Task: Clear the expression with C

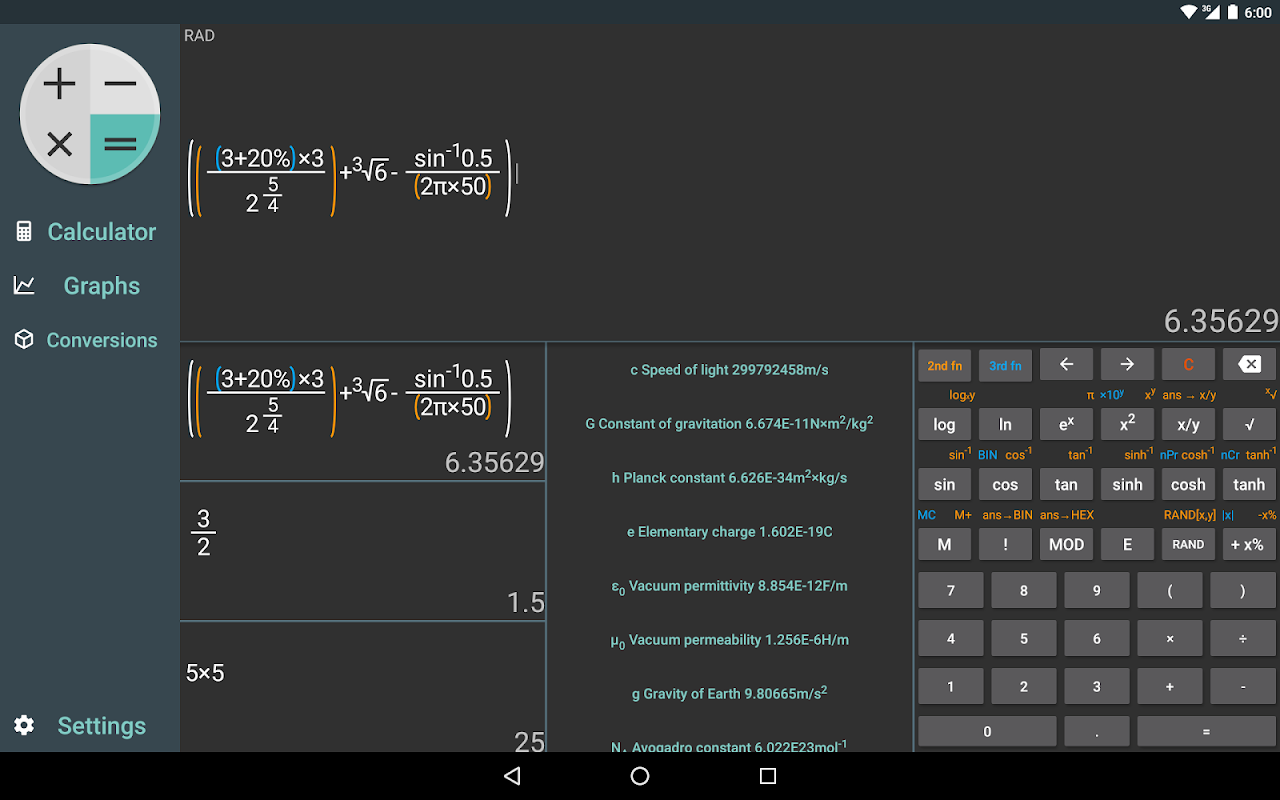Action: pos(1188,365)
